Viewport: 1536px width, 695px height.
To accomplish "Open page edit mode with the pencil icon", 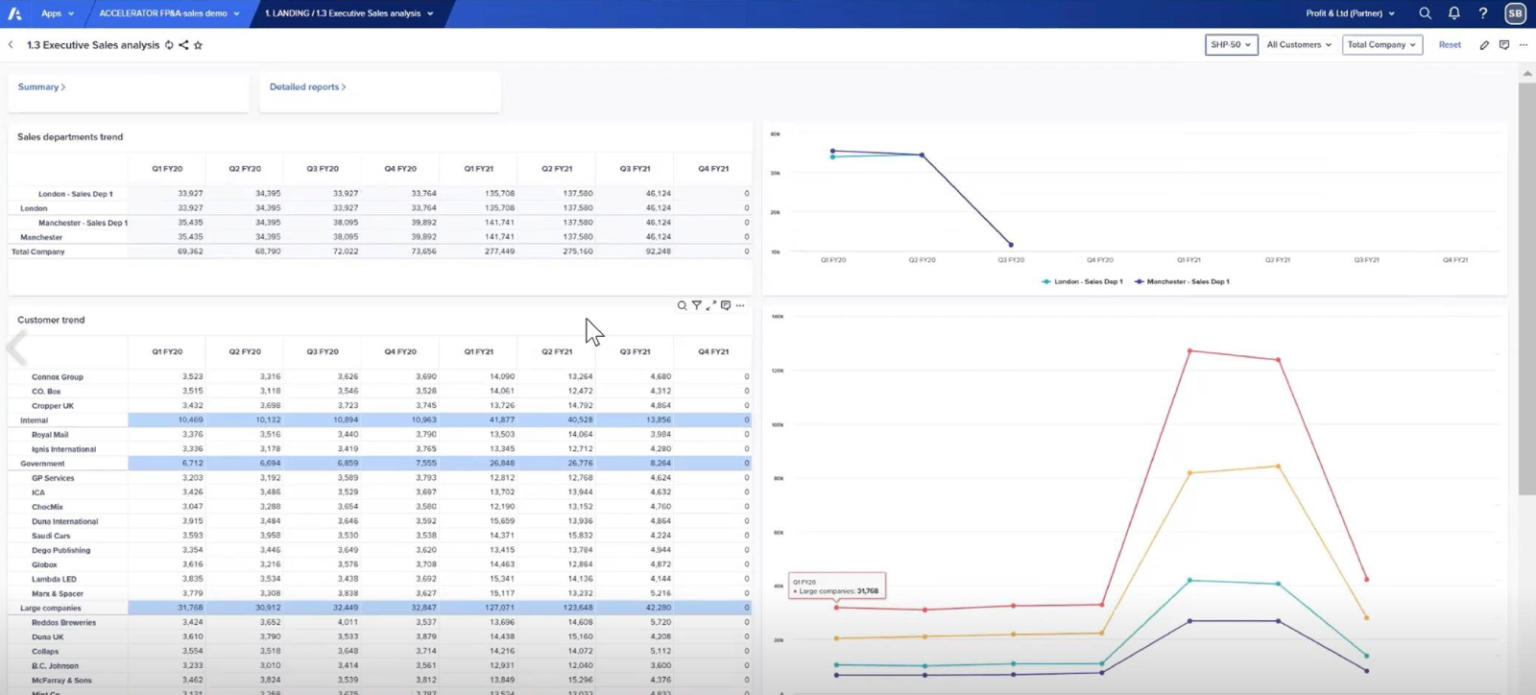I will pyautogui.click(x=1484, y=45).
